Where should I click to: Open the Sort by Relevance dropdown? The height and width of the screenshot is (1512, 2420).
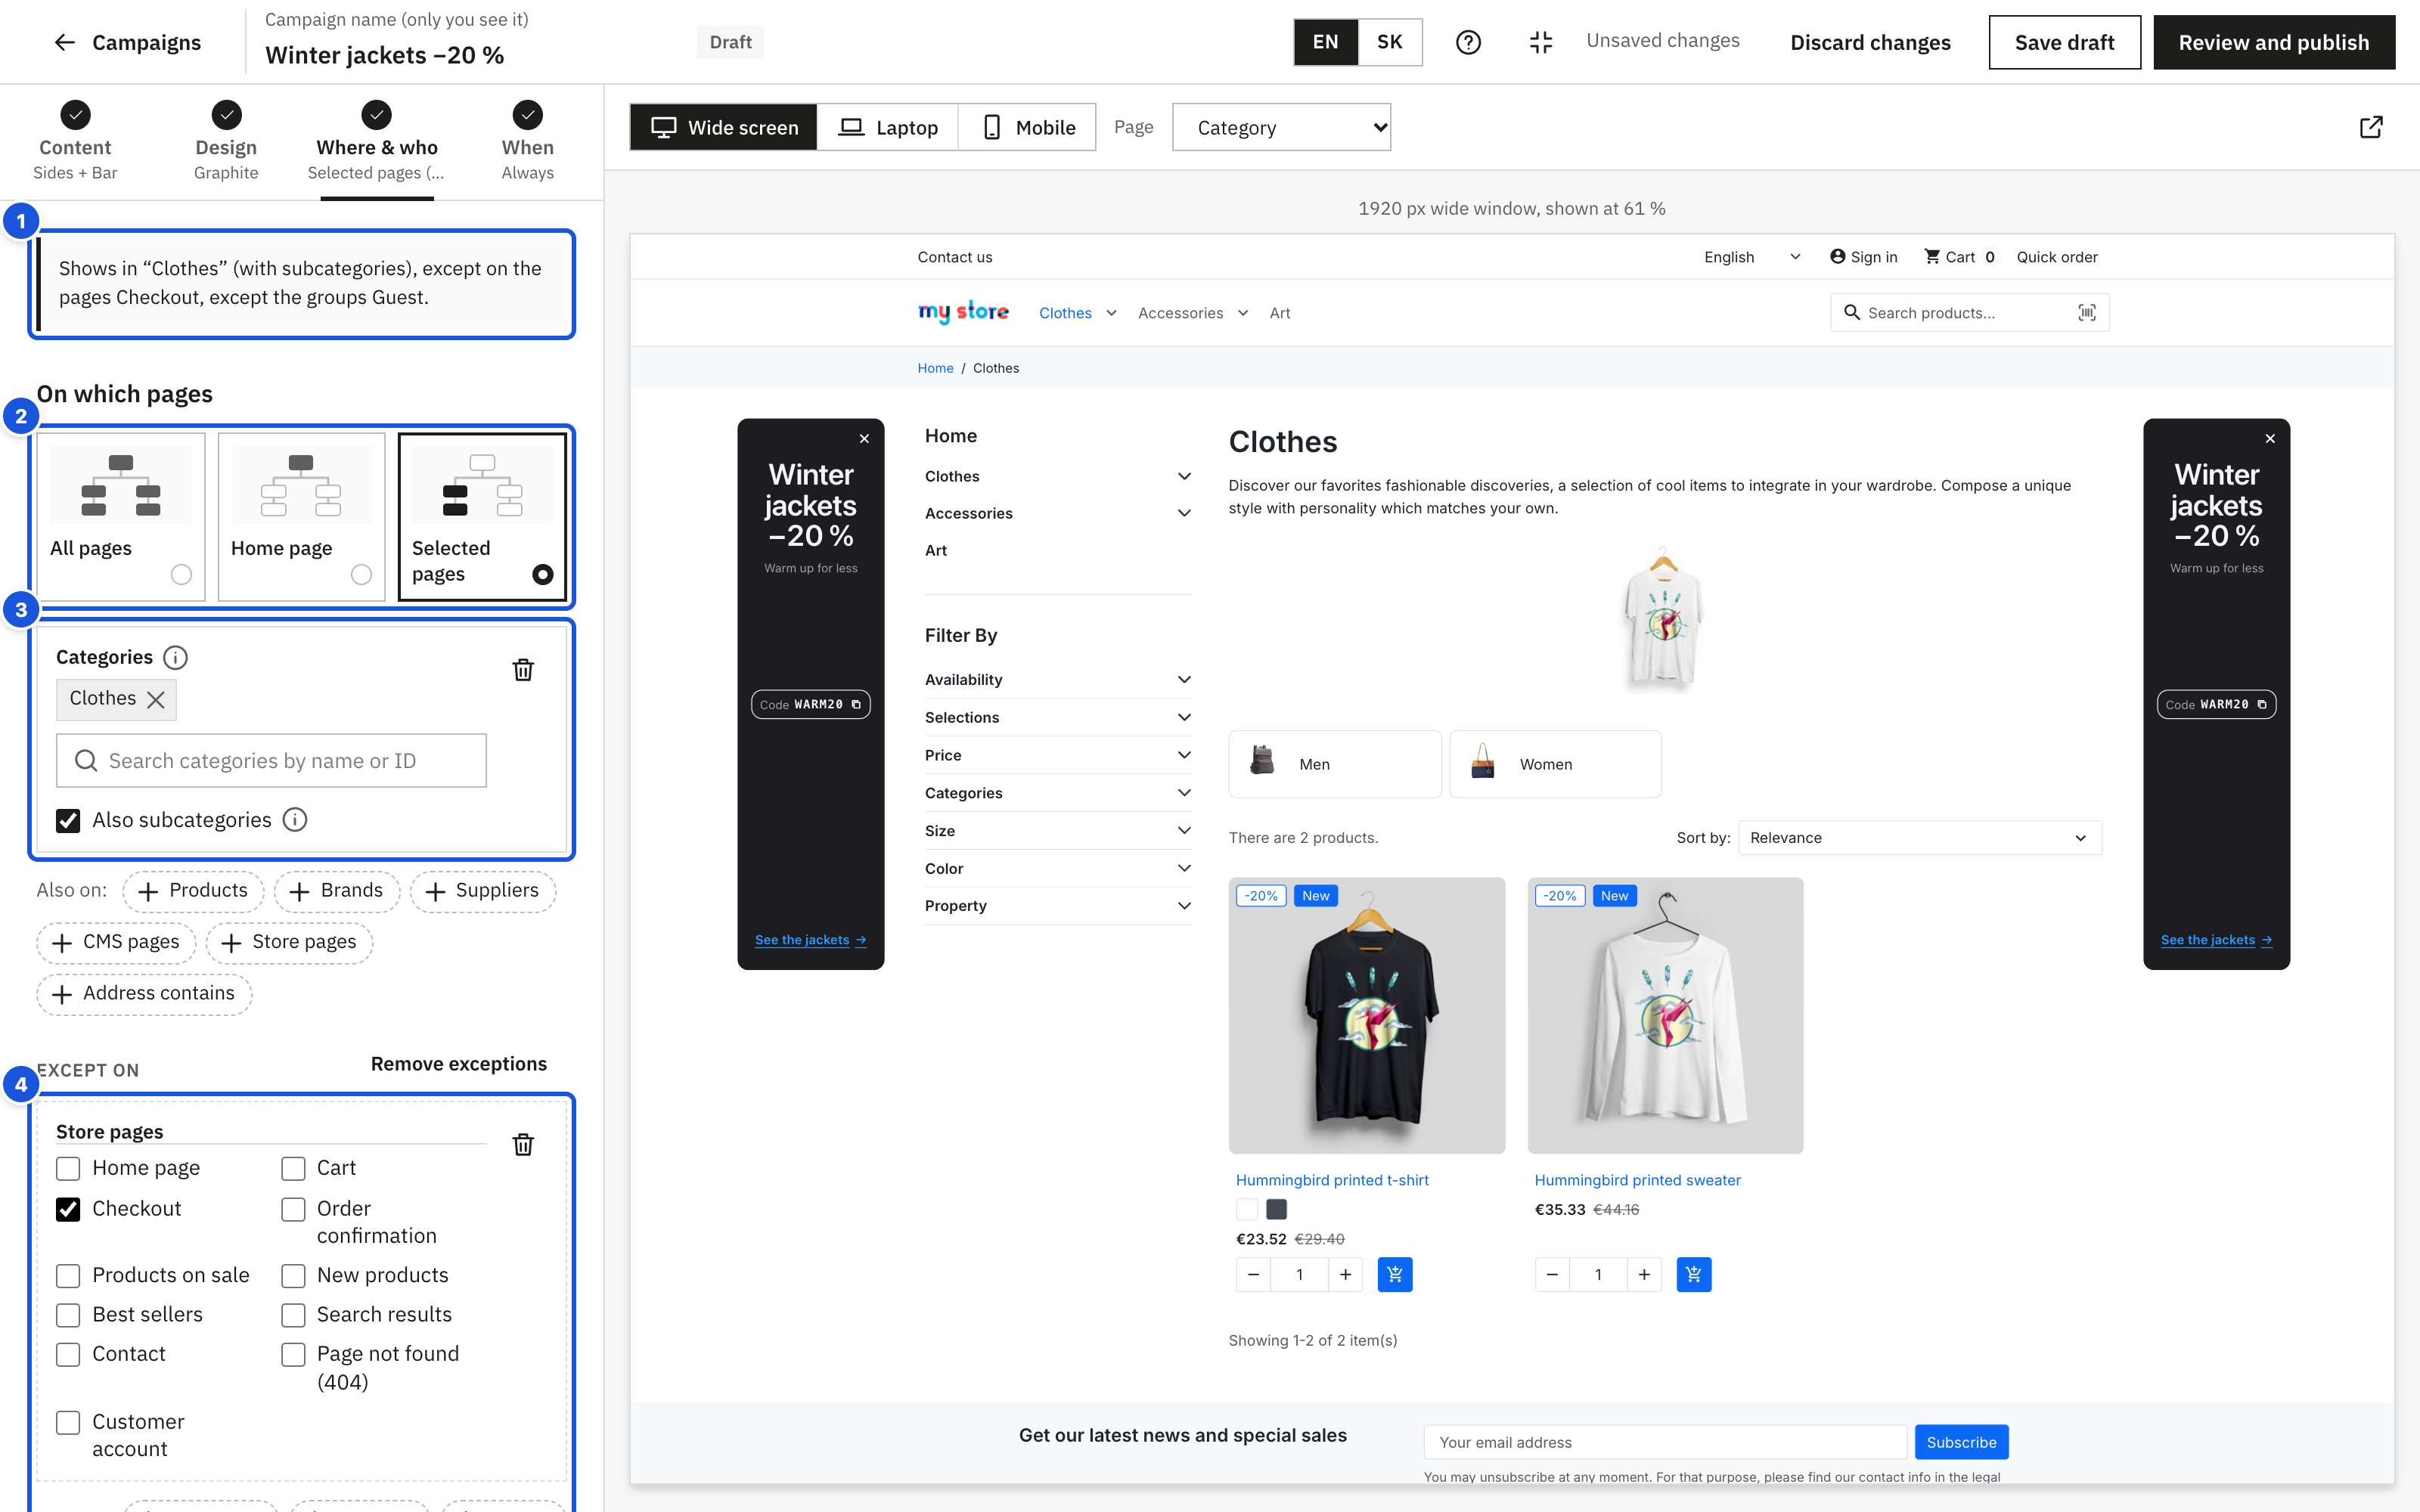click(x=1919, y=838)
